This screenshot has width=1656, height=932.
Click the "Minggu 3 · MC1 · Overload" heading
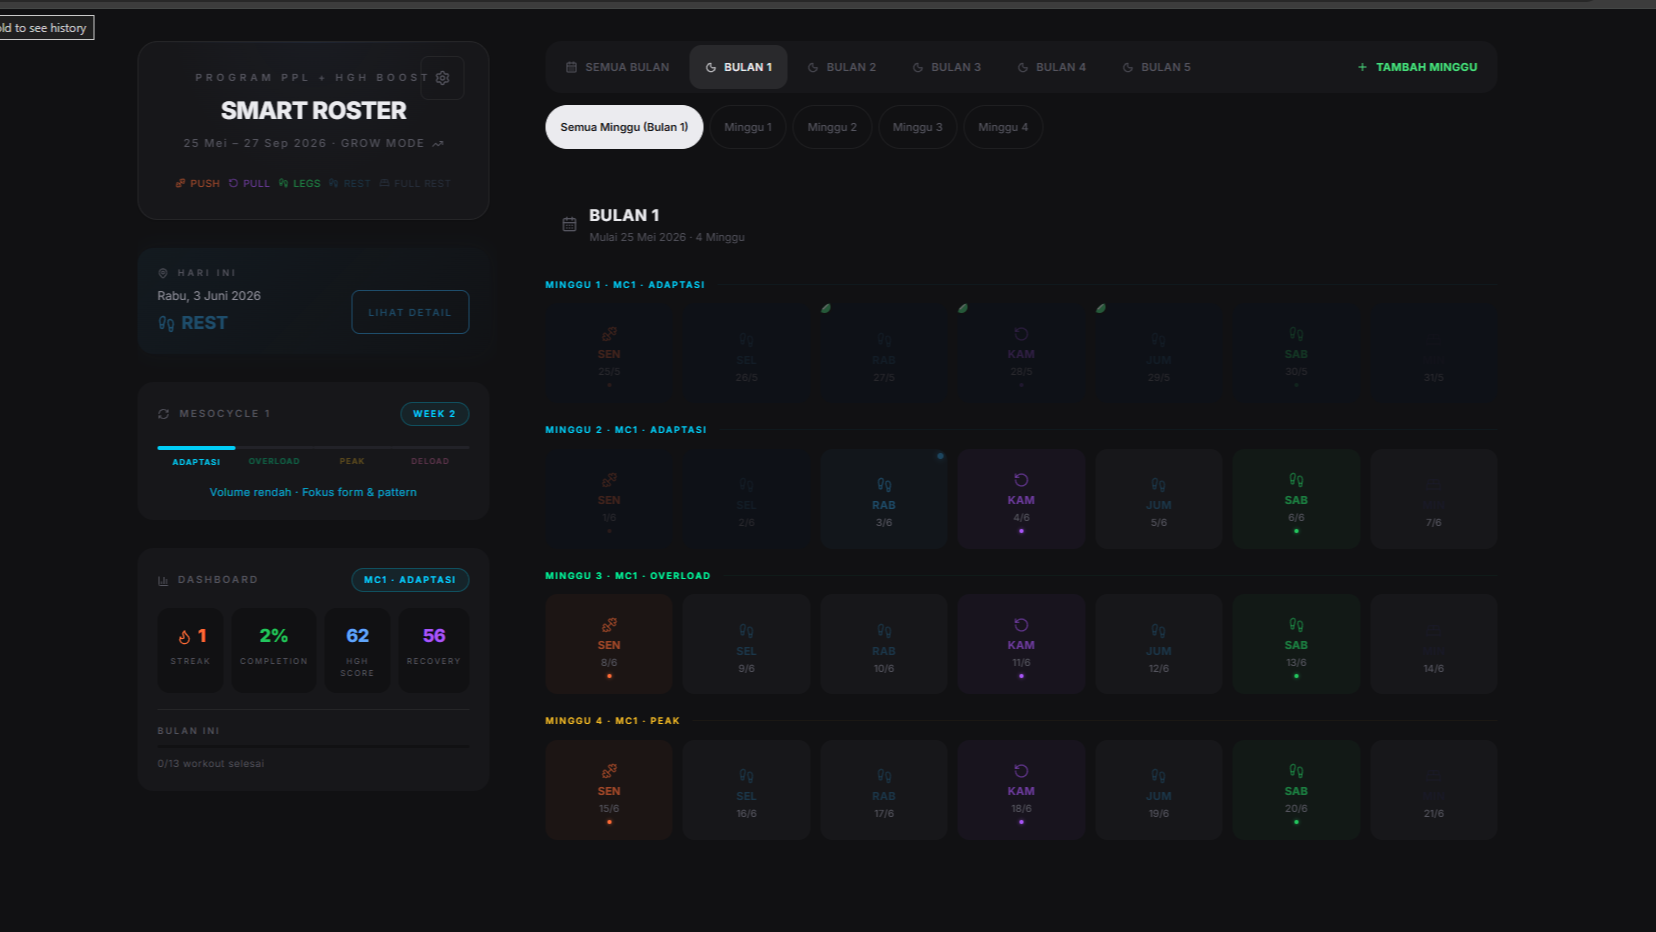click(628, 576)
